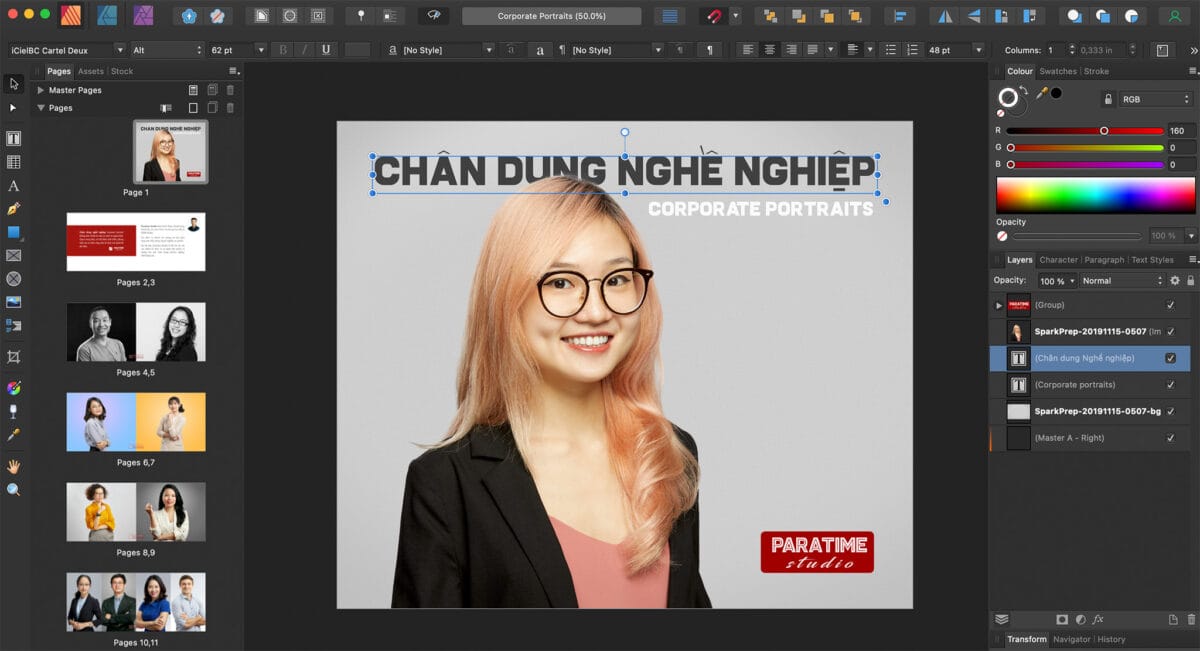Open the character style No Style dropdown
Viewport: 1200px width, 651px height.
click(x=447, y=50)
